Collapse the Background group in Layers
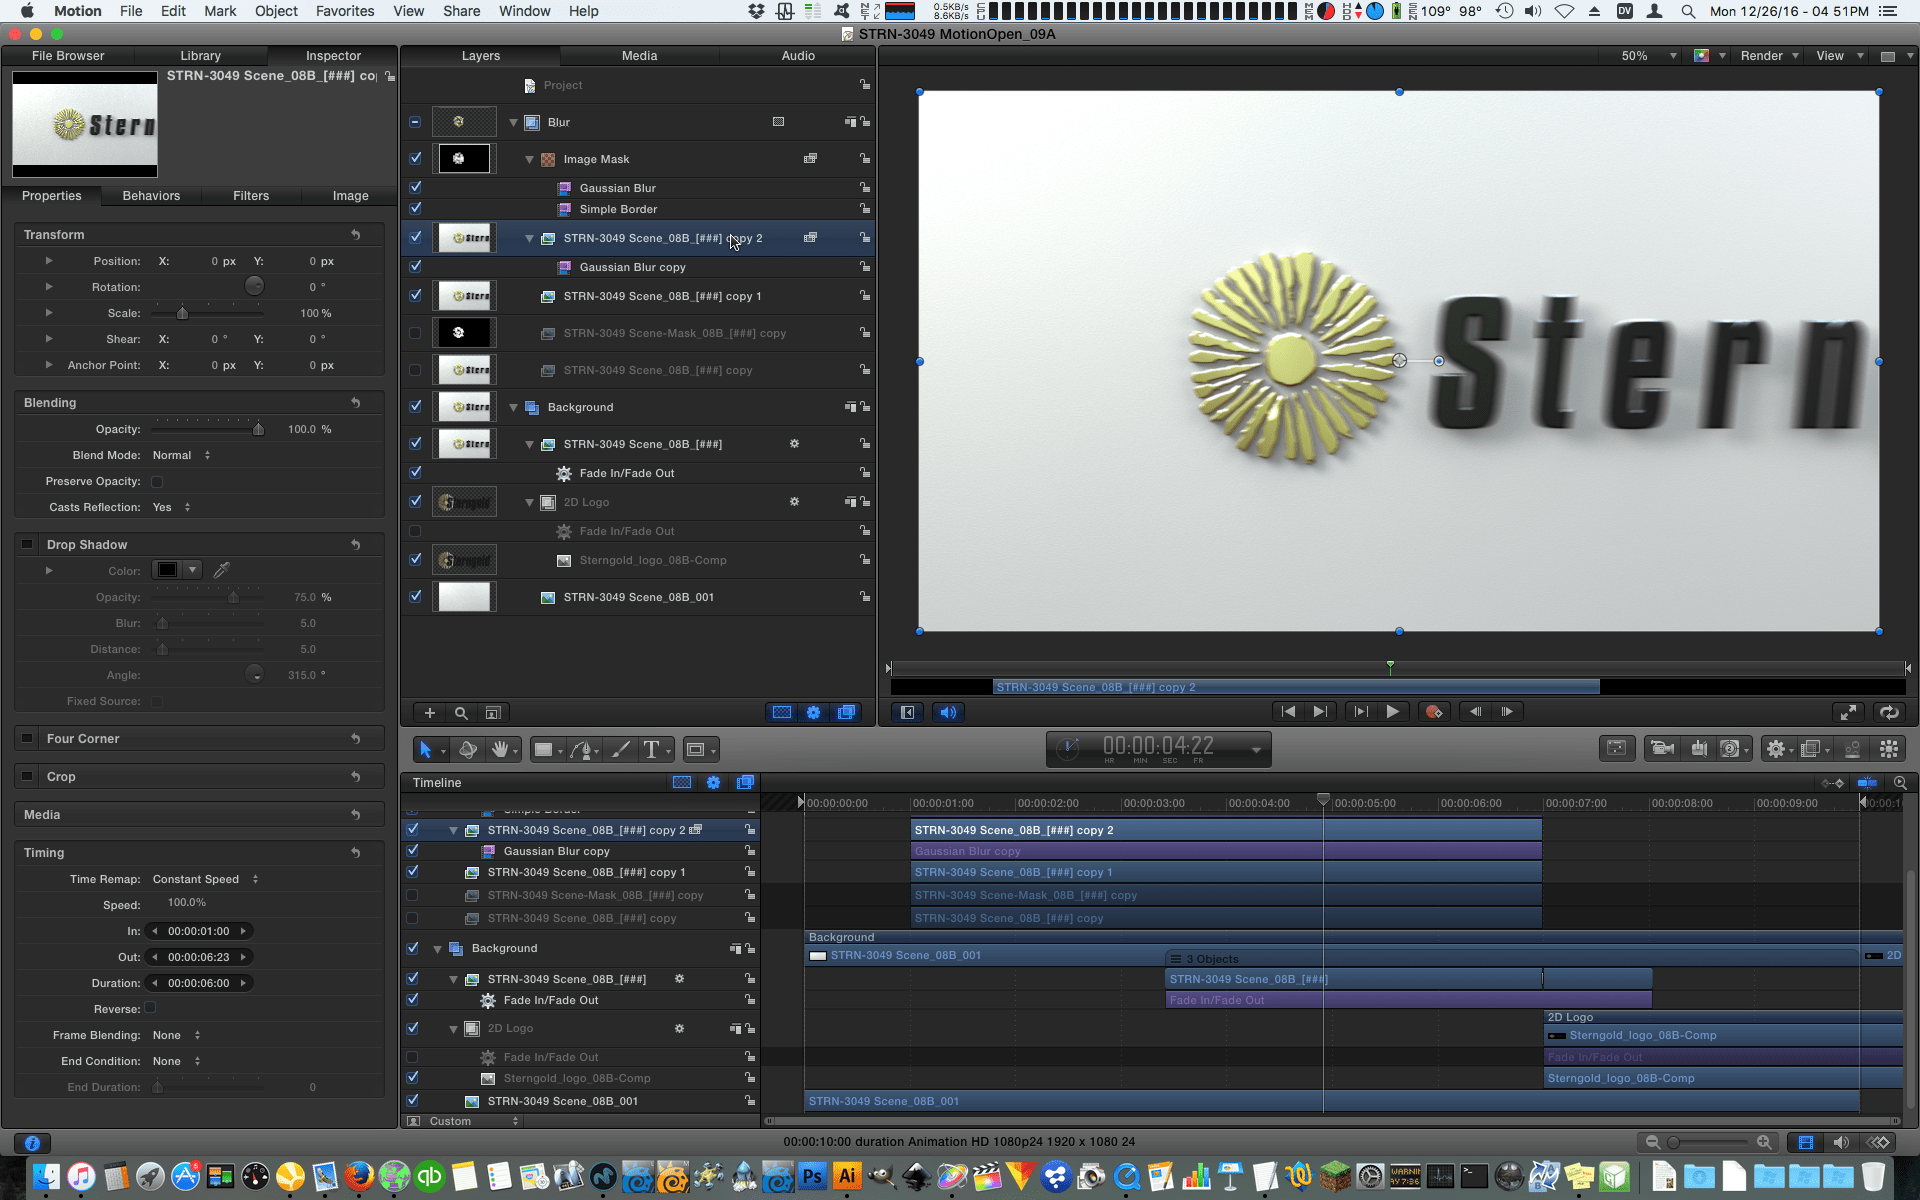This screenshot has height=1200, width=1920. coord(514,407)
